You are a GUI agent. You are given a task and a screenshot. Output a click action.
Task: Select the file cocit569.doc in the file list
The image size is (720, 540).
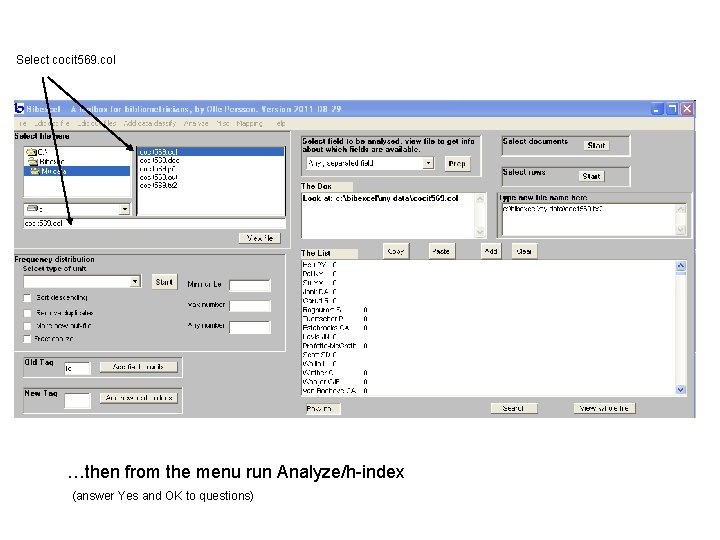click(211, 160)
